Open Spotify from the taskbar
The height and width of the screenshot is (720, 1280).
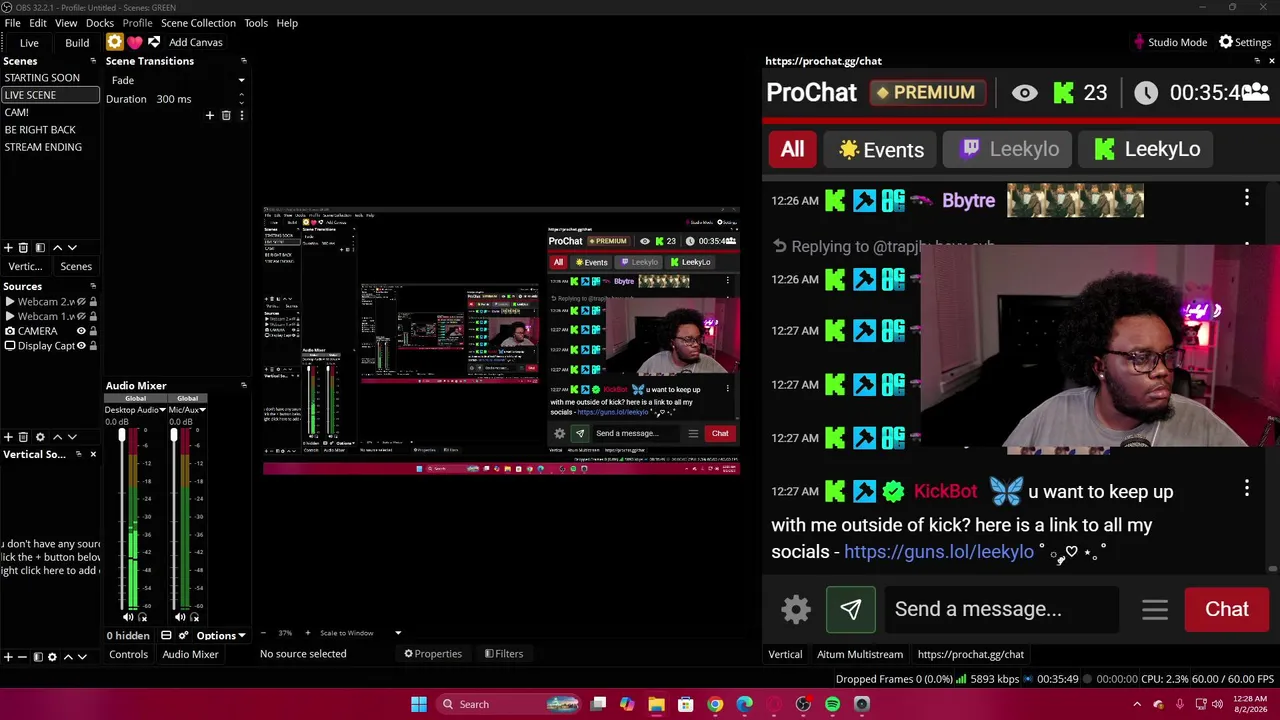(832, 704)
